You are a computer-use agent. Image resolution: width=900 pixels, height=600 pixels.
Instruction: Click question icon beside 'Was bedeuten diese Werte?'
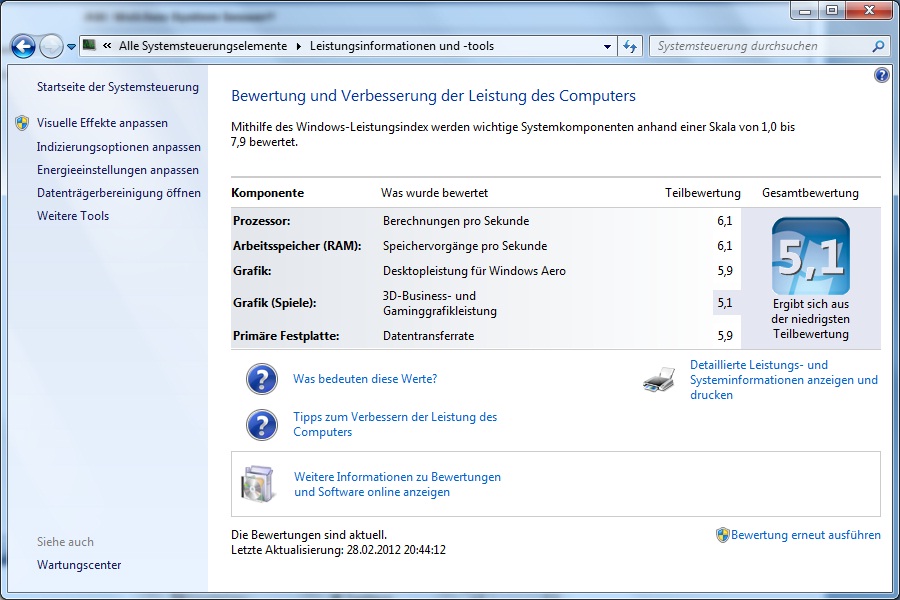coord(262,379)
